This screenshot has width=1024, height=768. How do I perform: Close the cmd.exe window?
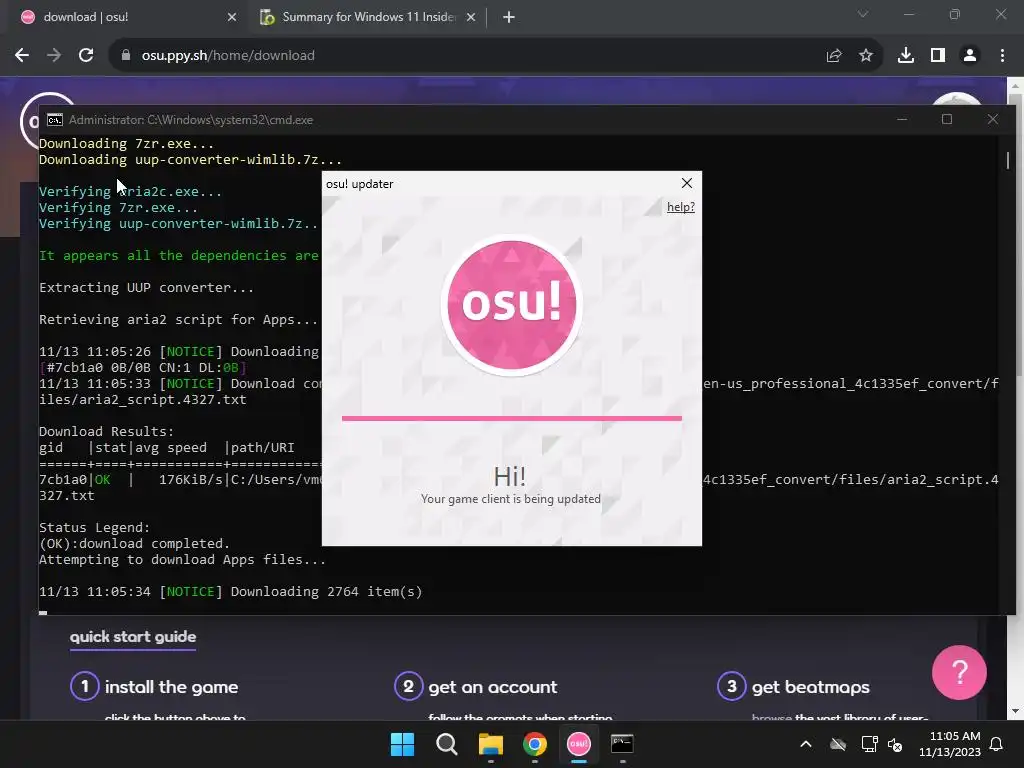(x=993, y=120)
